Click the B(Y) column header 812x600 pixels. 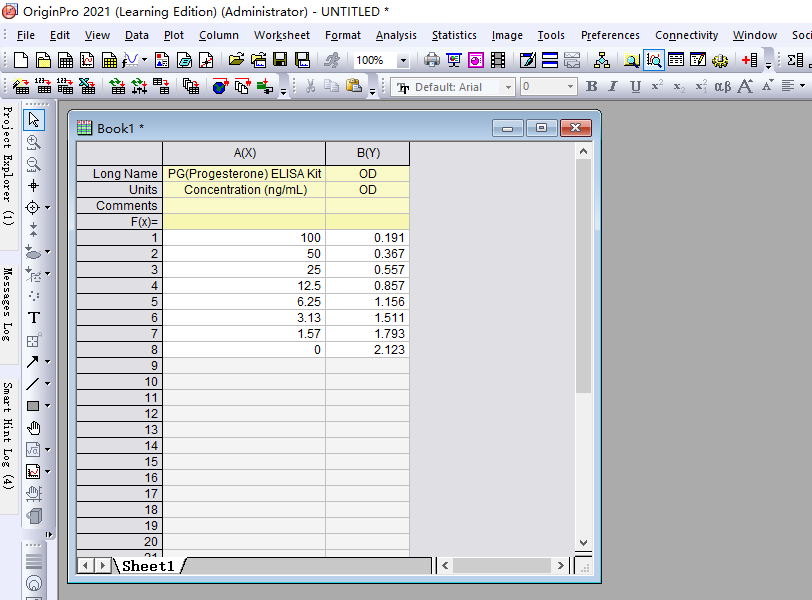(367, 153)
